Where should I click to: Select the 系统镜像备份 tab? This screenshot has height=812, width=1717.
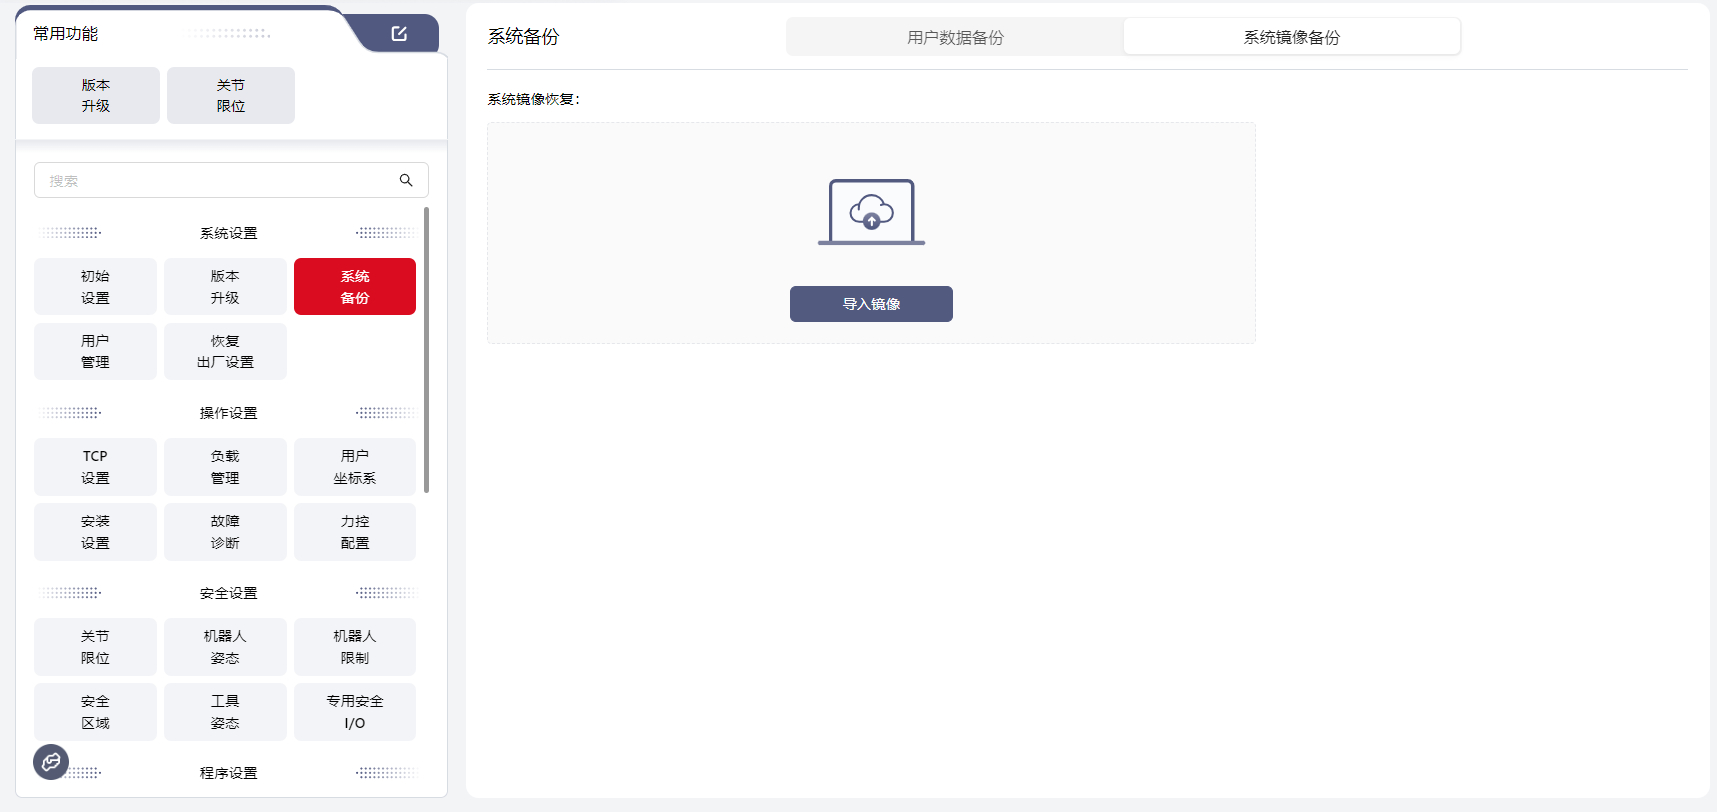(x=1291, y=37)
